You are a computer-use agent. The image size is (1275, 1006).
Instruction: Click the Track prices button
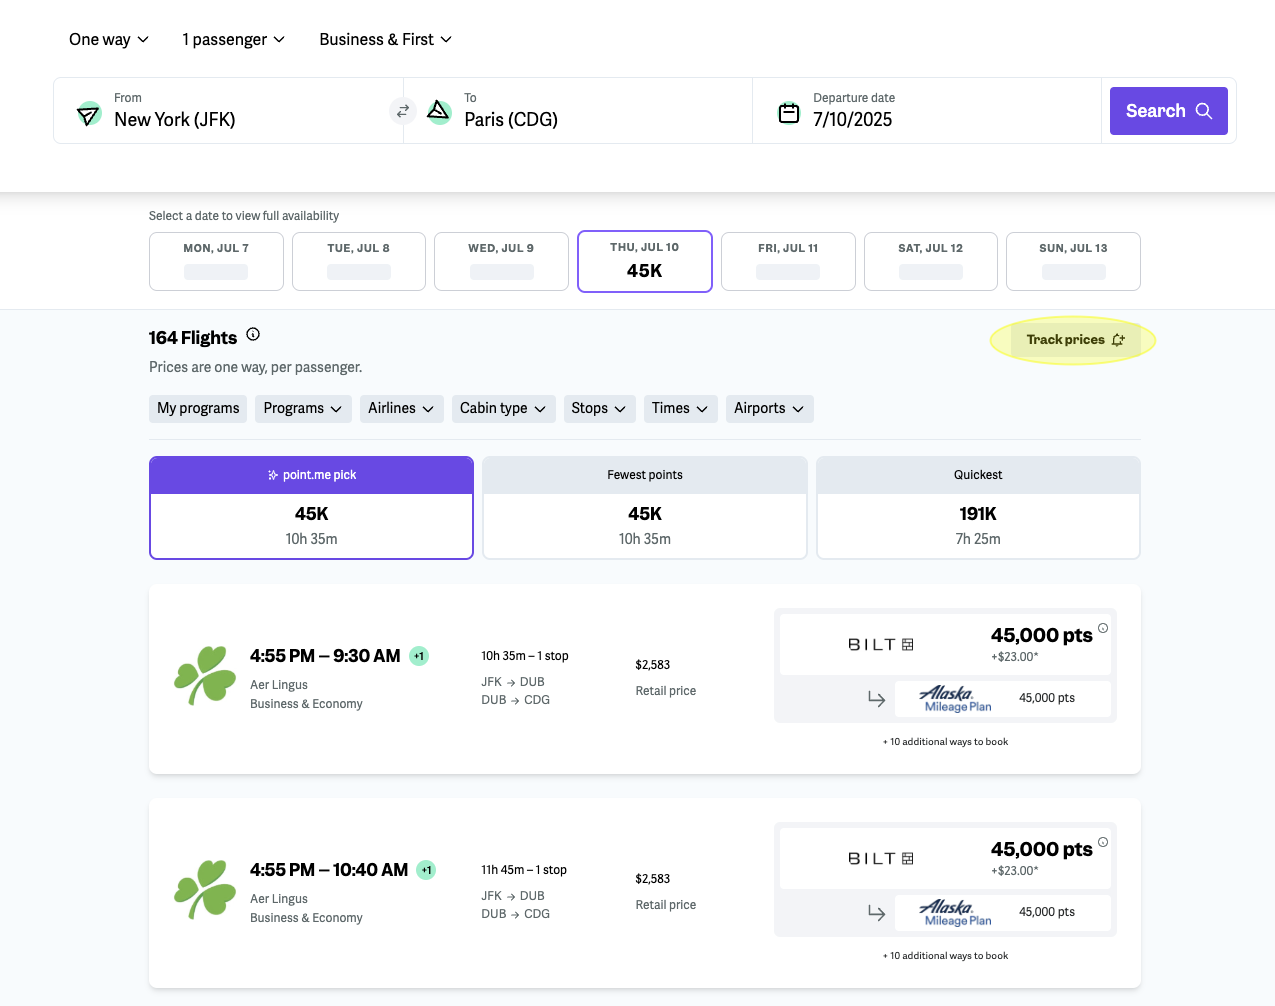click(x=1076, y=340)
